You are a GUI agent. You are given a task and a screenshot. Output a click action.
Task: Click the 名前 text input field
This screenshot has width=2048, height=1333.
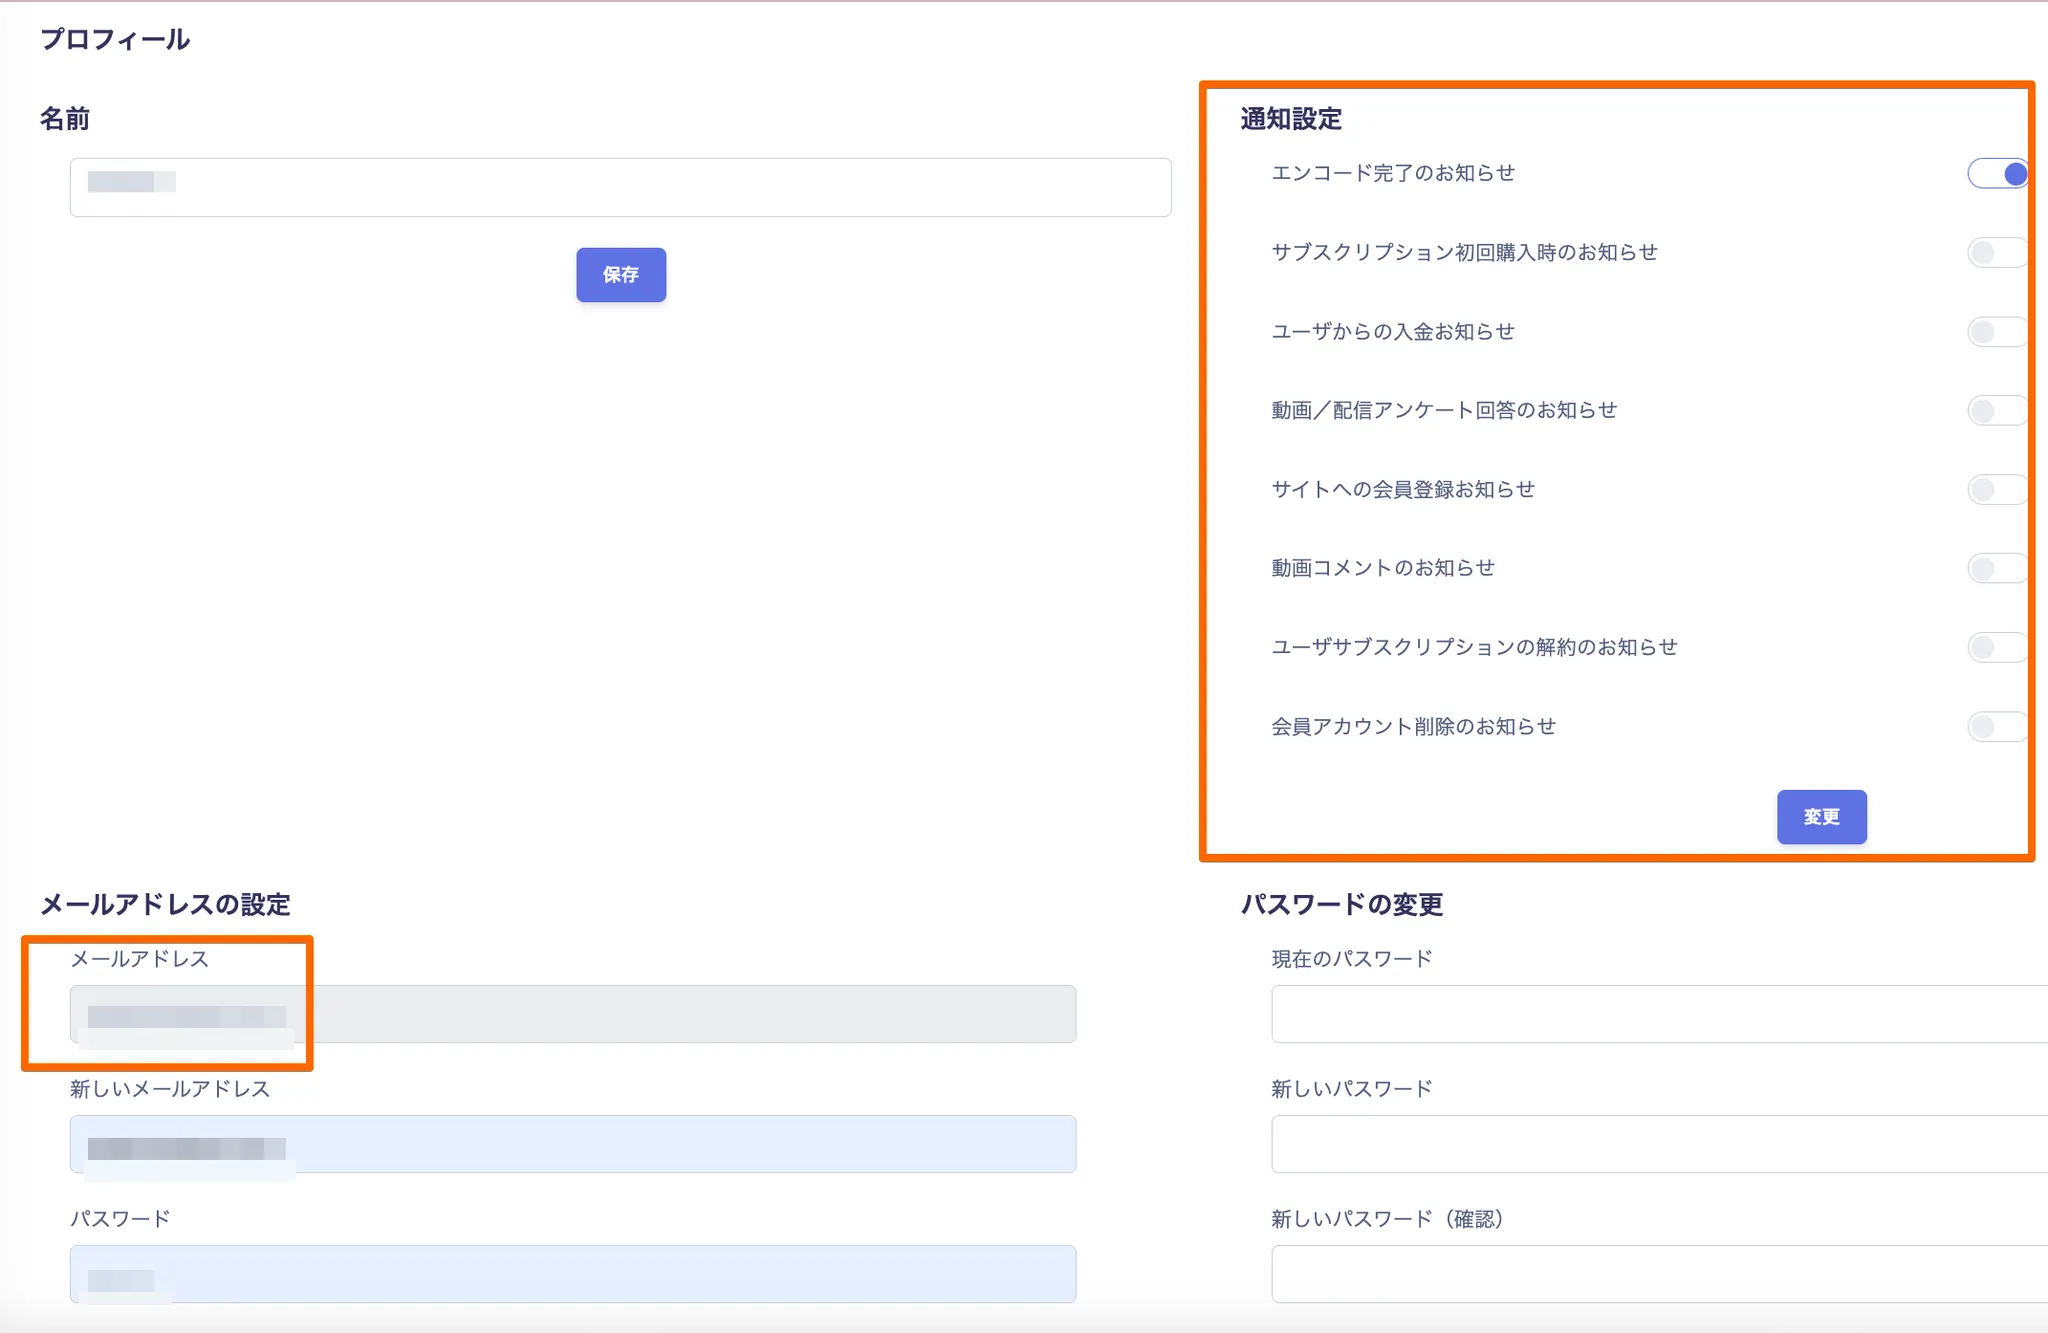620,187
